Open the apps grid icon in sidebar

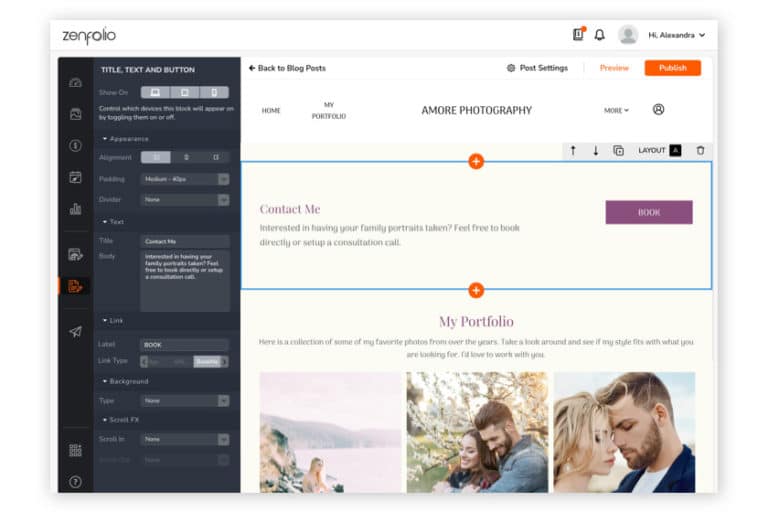click(x=75, y=450)
